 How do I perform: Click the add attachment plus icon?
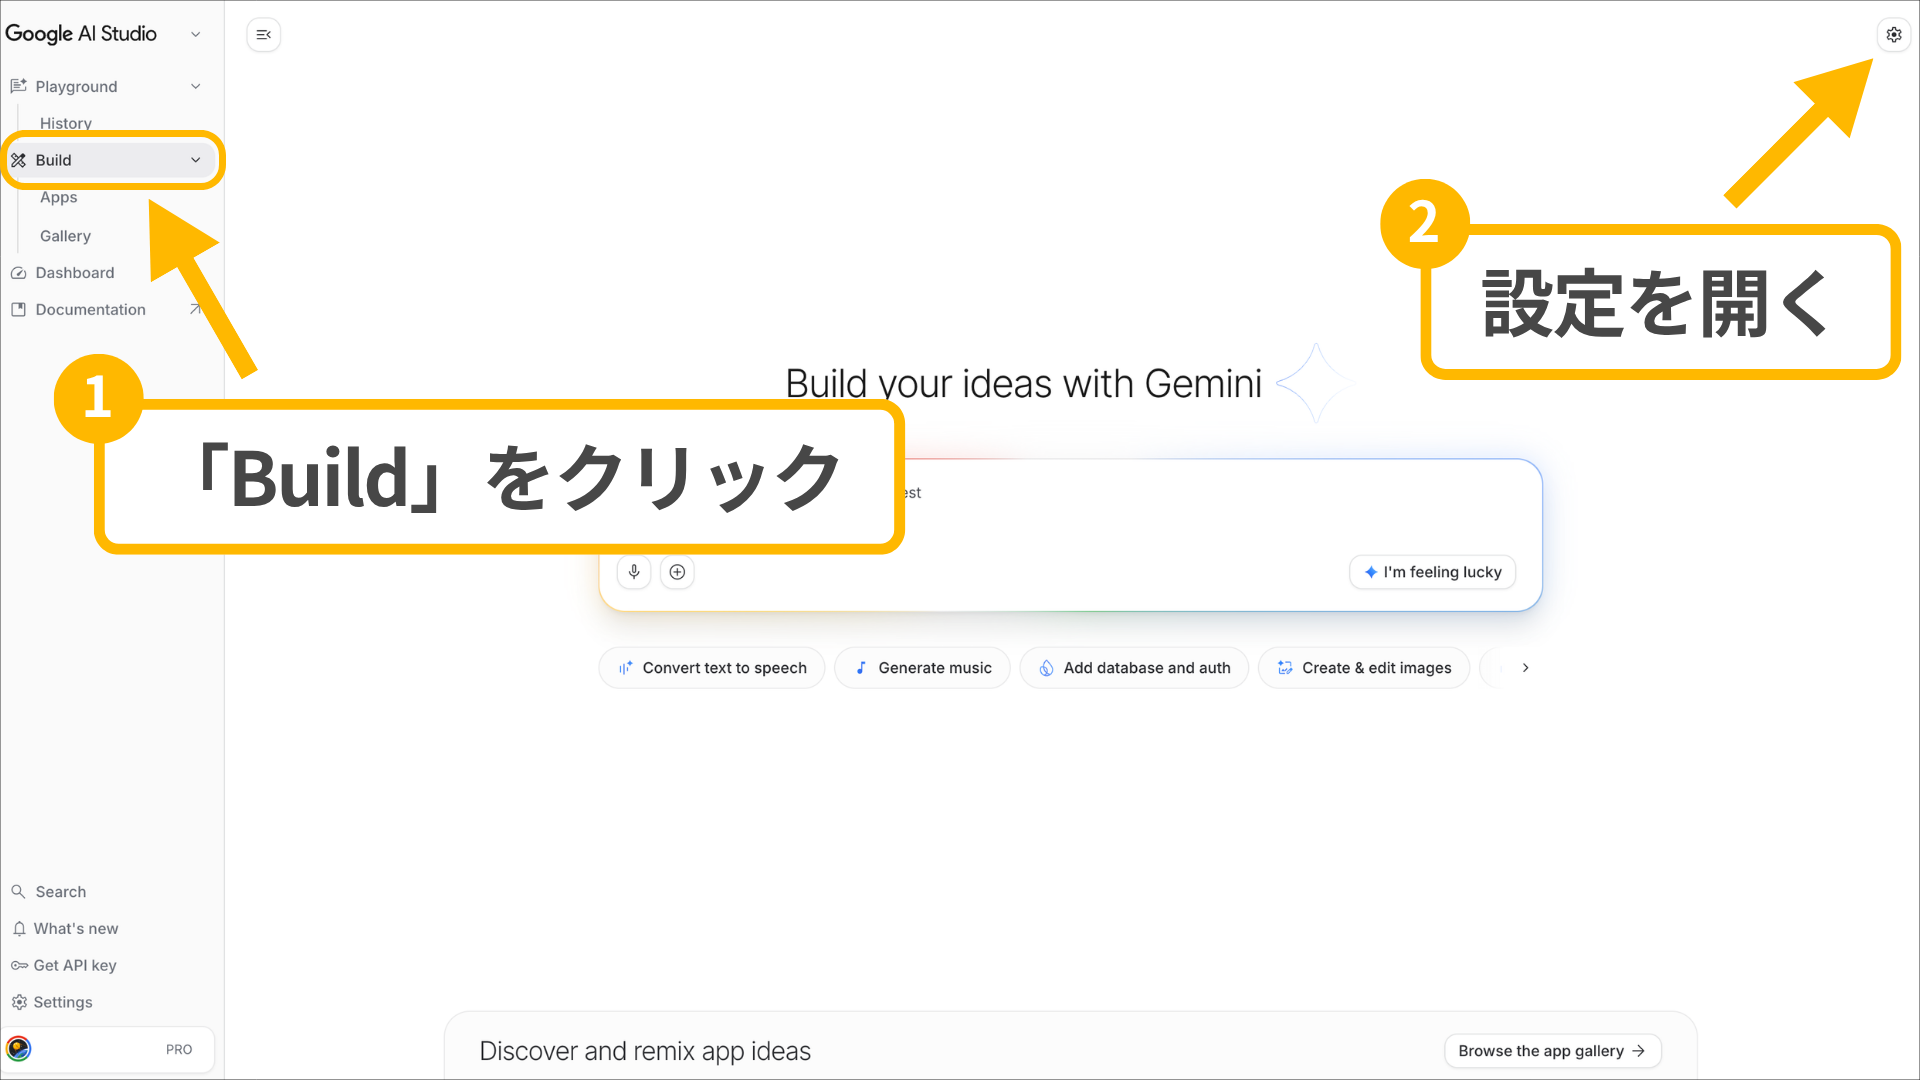click(677, 572)
